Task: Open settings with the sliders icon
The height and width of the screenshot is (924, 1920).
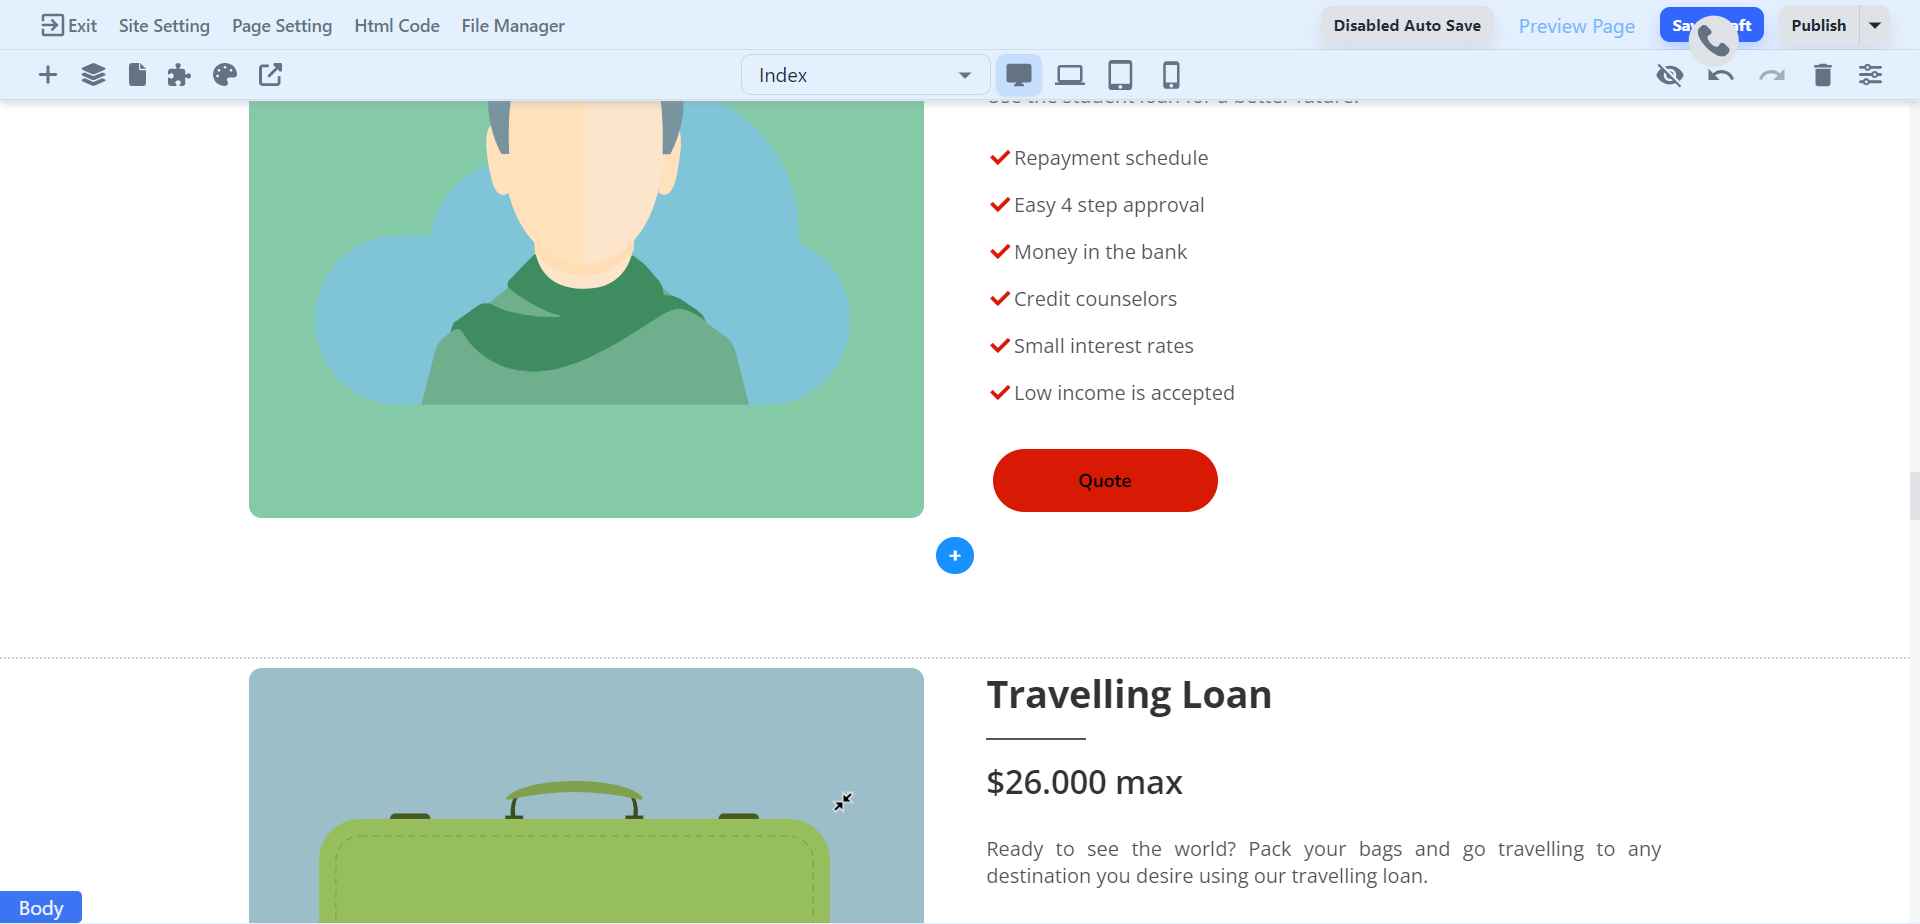Action: (x=1872, y=74)
